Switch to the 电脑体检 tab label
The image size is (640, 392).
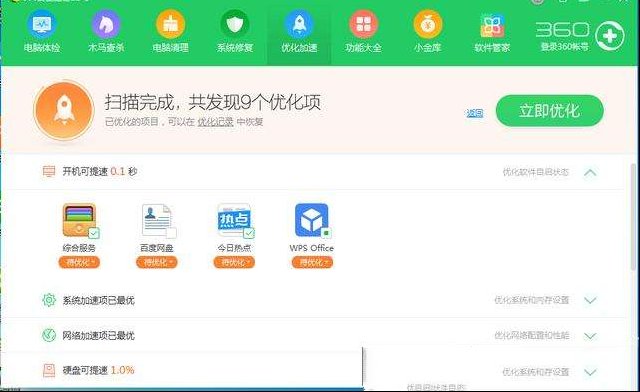click(42, 48)
